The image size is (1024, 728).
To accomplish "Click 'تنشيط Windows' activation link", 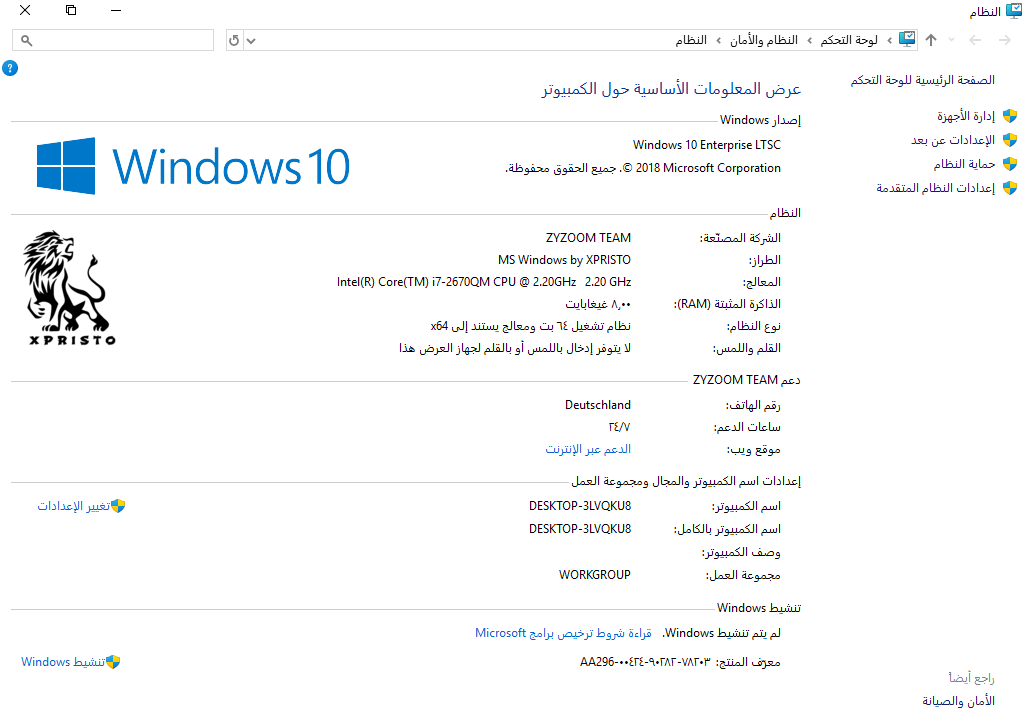I will tap(63, 662).
